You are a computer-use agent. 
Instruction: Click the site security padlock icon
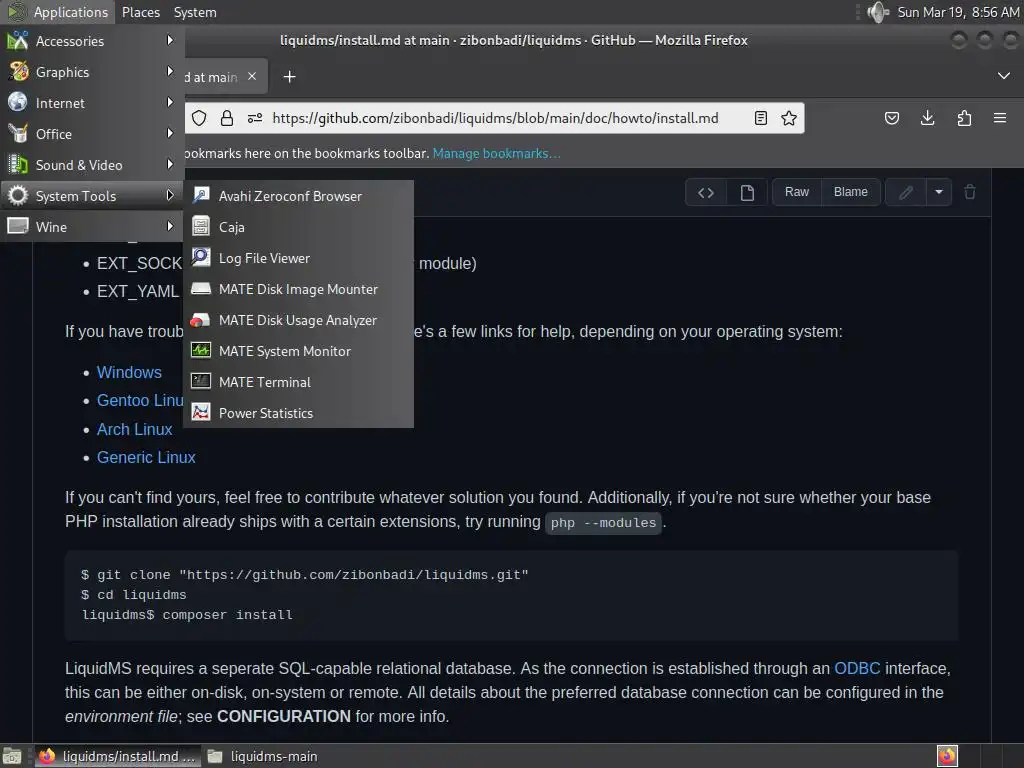click(227, 118)
